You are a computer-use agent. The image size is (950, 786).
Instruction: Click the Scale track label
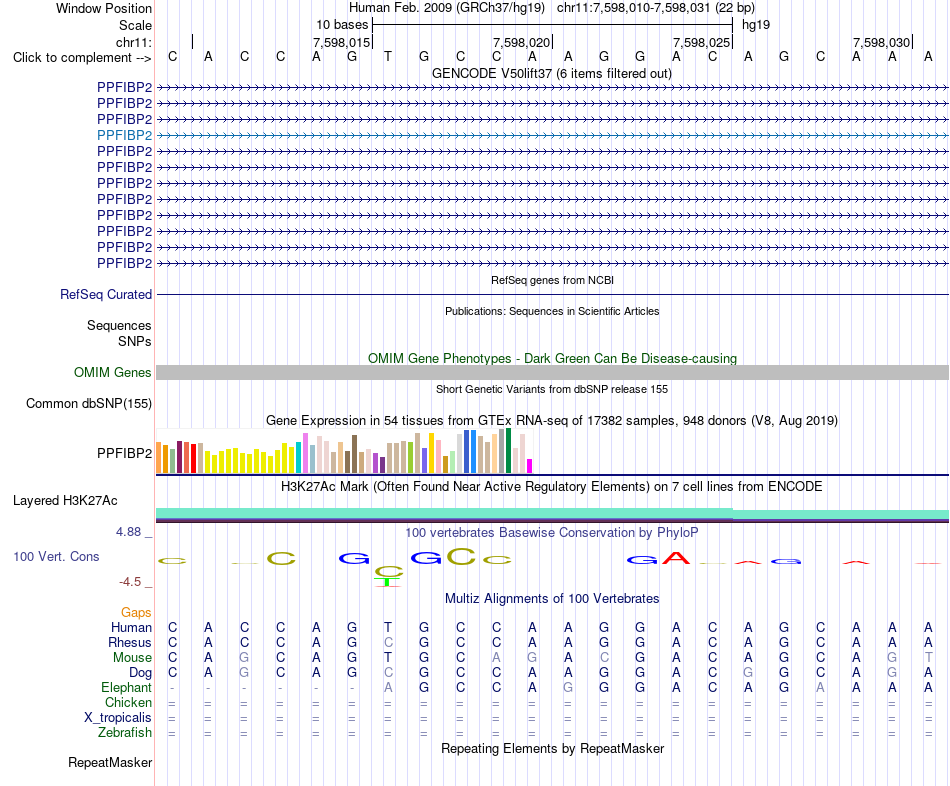coord(135,25)
